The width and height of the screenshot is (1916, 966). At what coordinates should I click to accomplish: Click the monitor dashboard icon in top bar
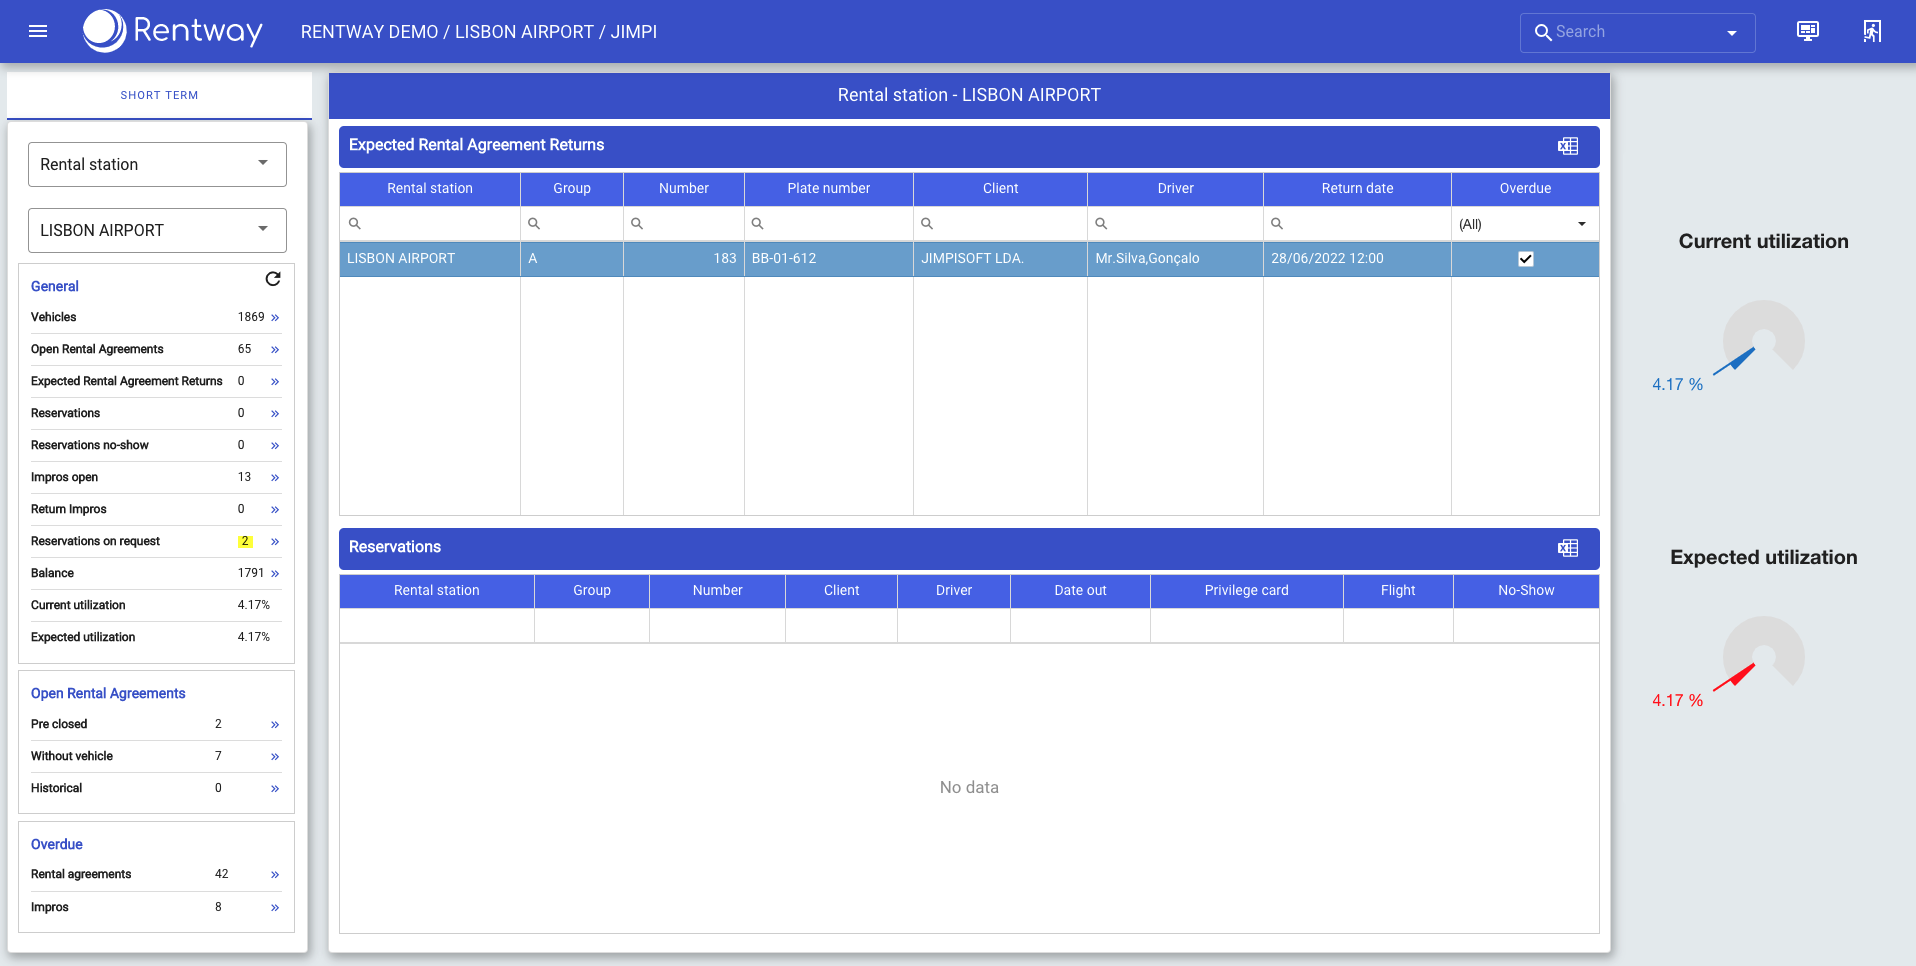click(x=1808, y=31)
